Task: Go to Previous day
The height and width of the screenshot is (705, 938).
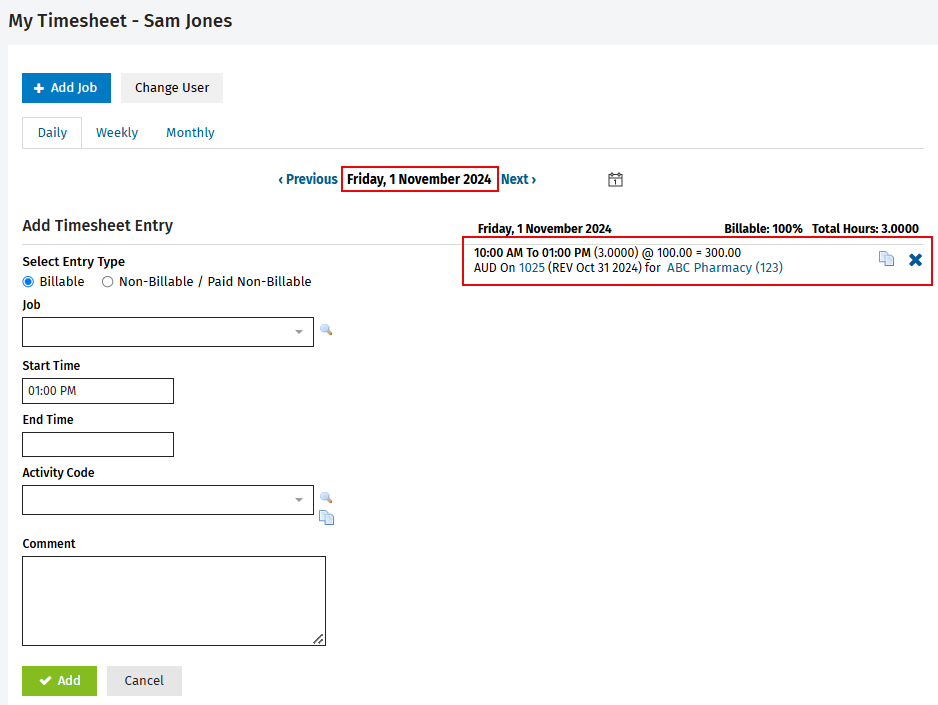Action: pos(307,179)
